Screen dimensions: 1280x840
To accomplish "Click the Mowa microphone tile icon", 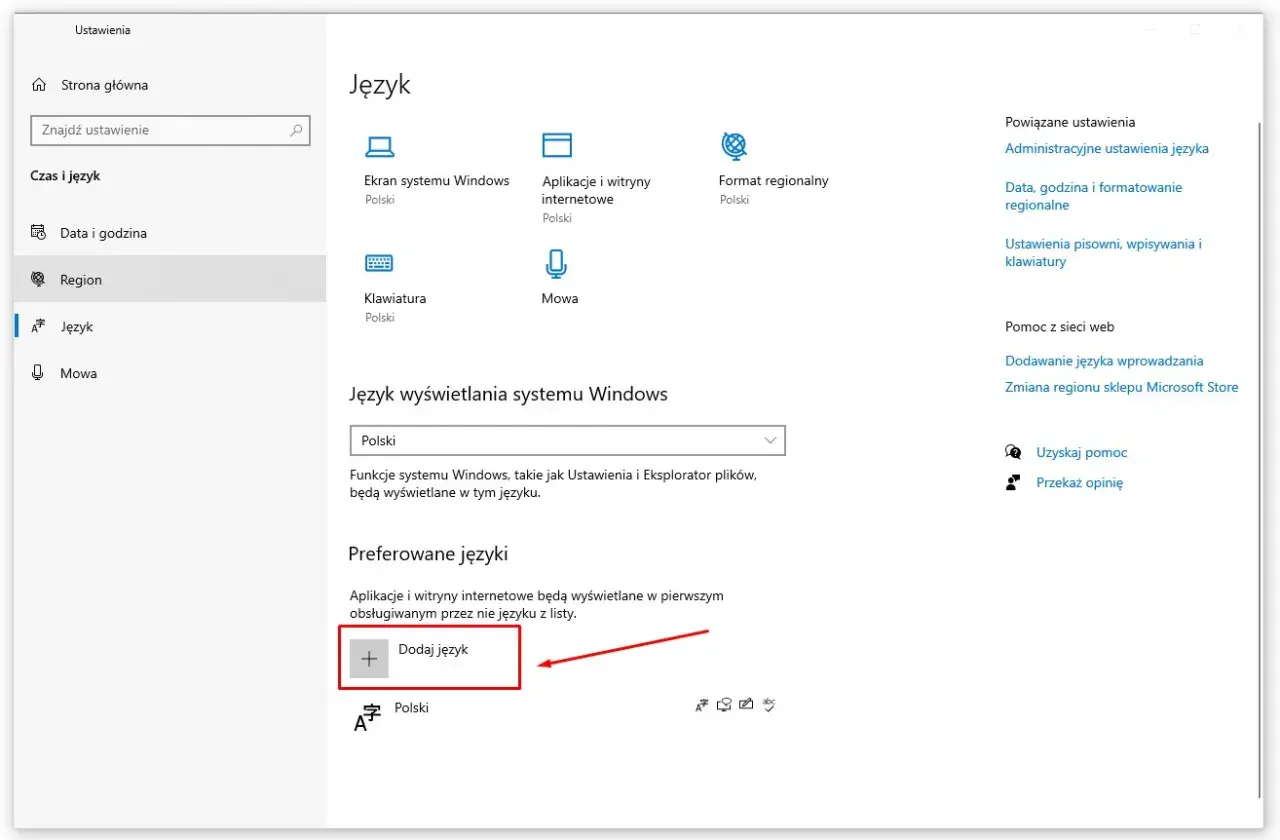I will click(x=556, y=264).
